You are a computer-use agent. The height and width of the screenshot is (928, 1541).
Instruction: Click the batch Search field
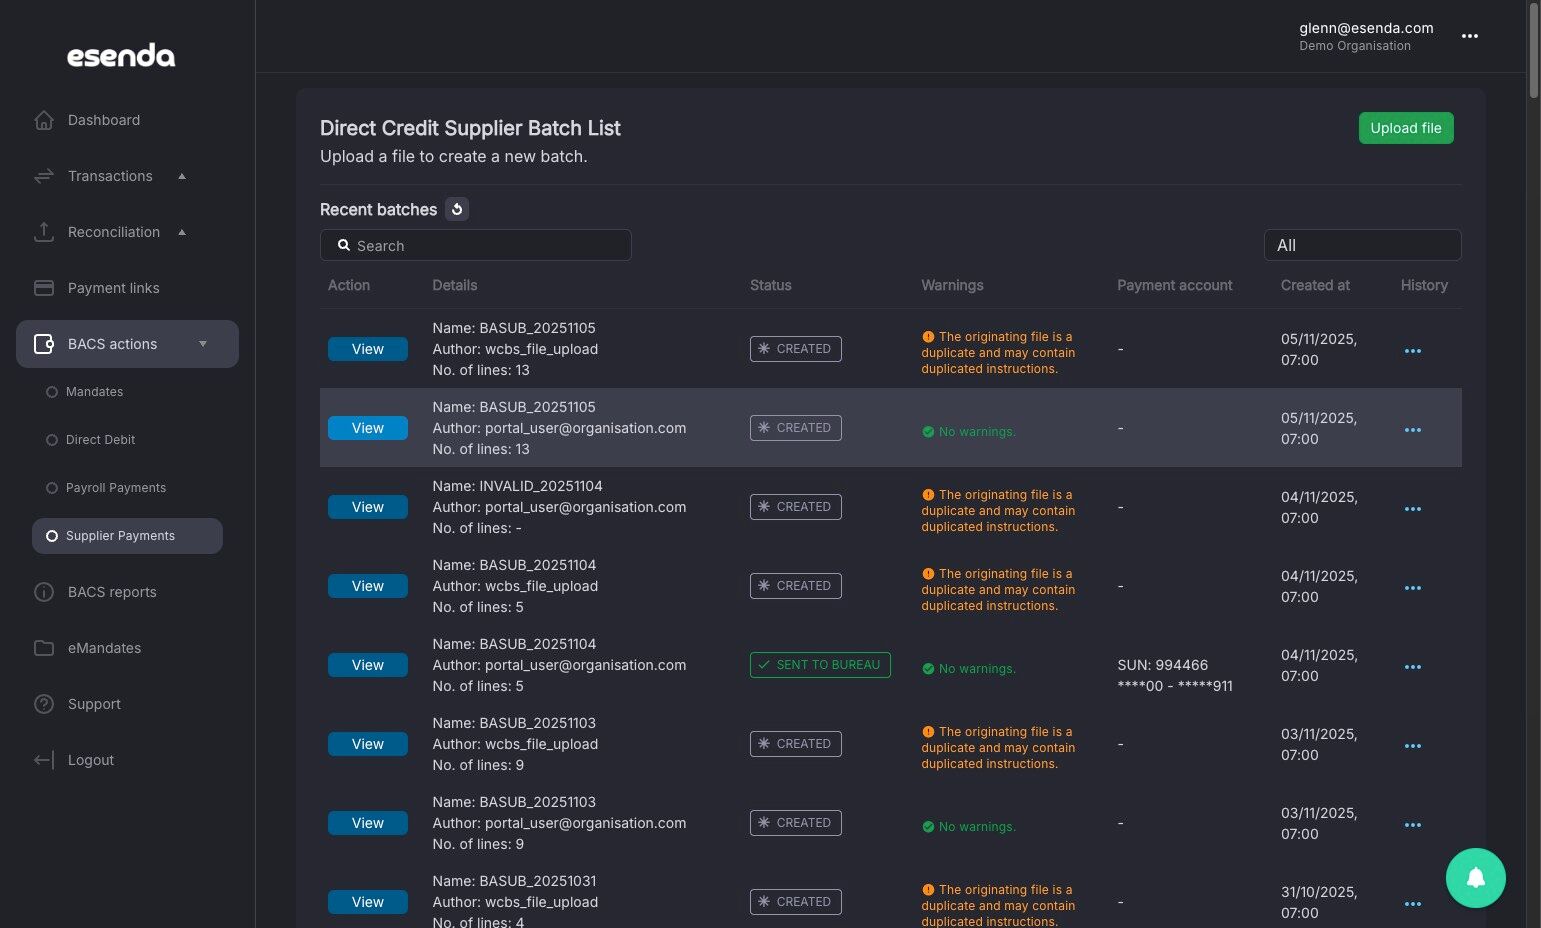(476, 245)
